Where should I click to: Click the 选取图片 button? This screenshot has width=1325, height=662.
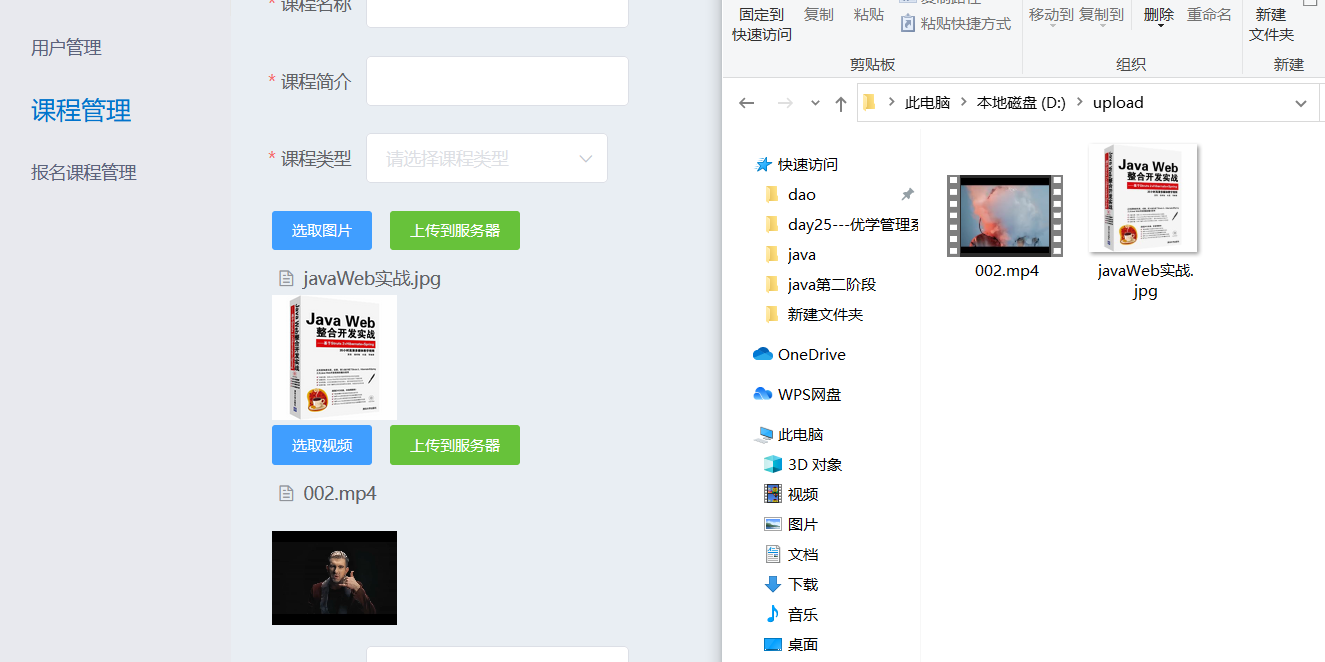[322, 230]
